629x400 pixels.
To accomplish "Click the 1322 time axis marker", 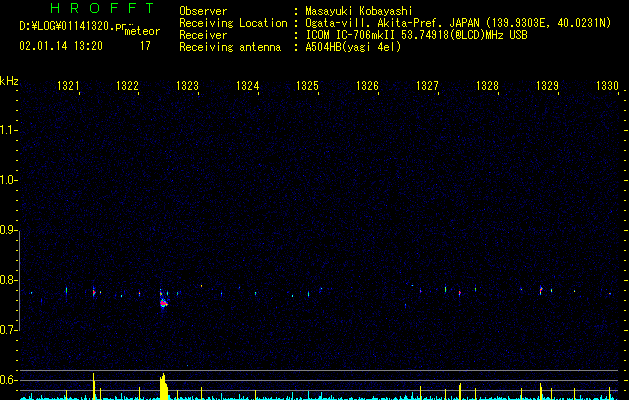I will click(128, 86).
